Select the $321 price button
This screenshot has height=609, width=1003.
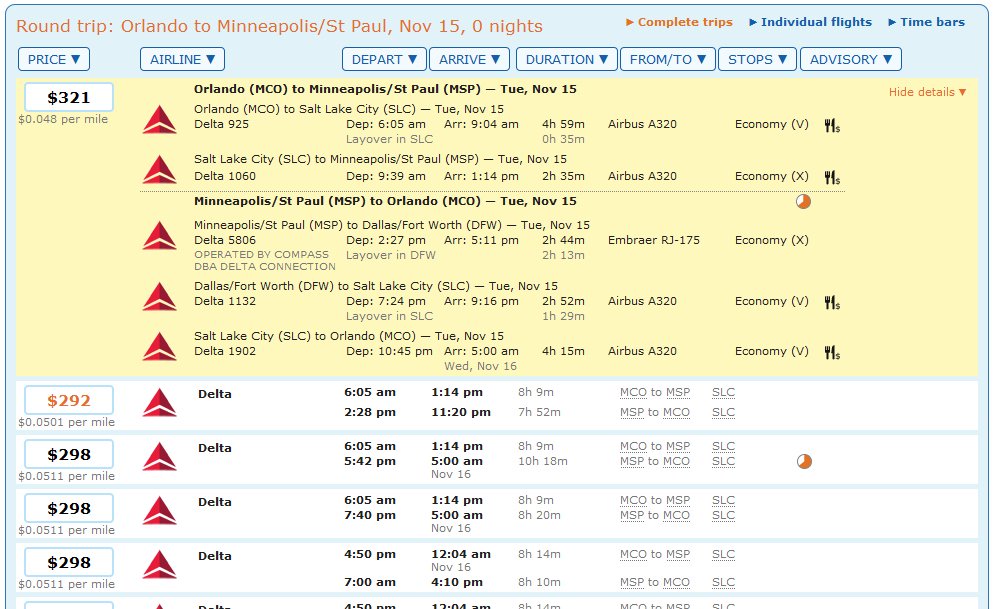(69, 98)
